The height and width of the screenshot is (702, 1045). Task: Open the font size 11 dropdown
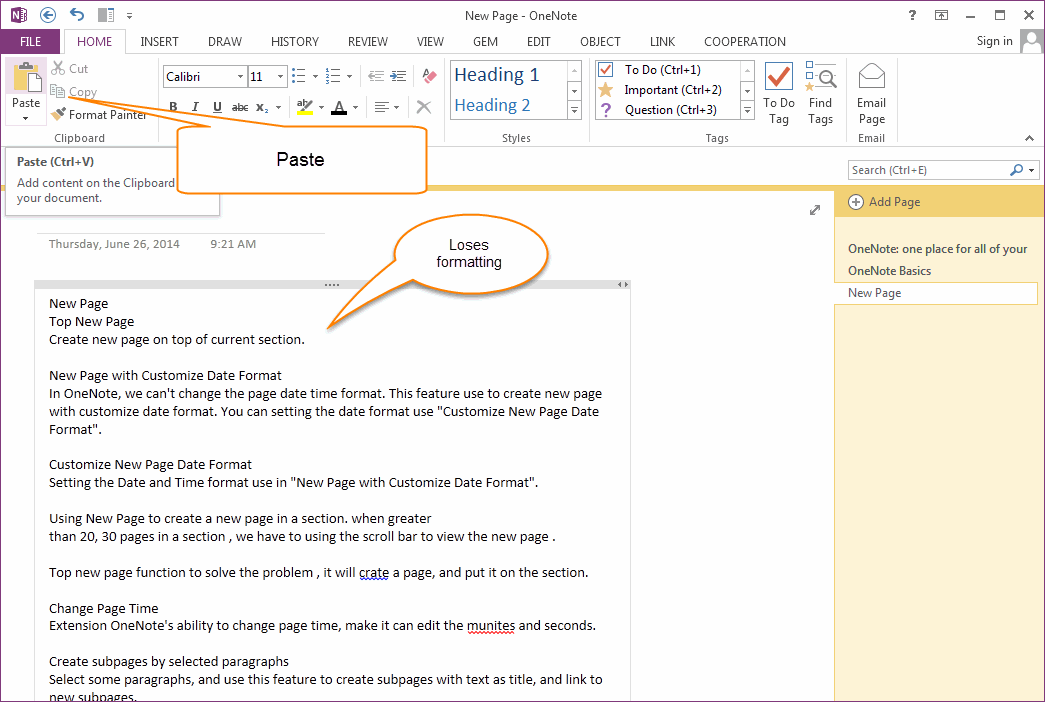pyautogui.click(x=281, y=77)
